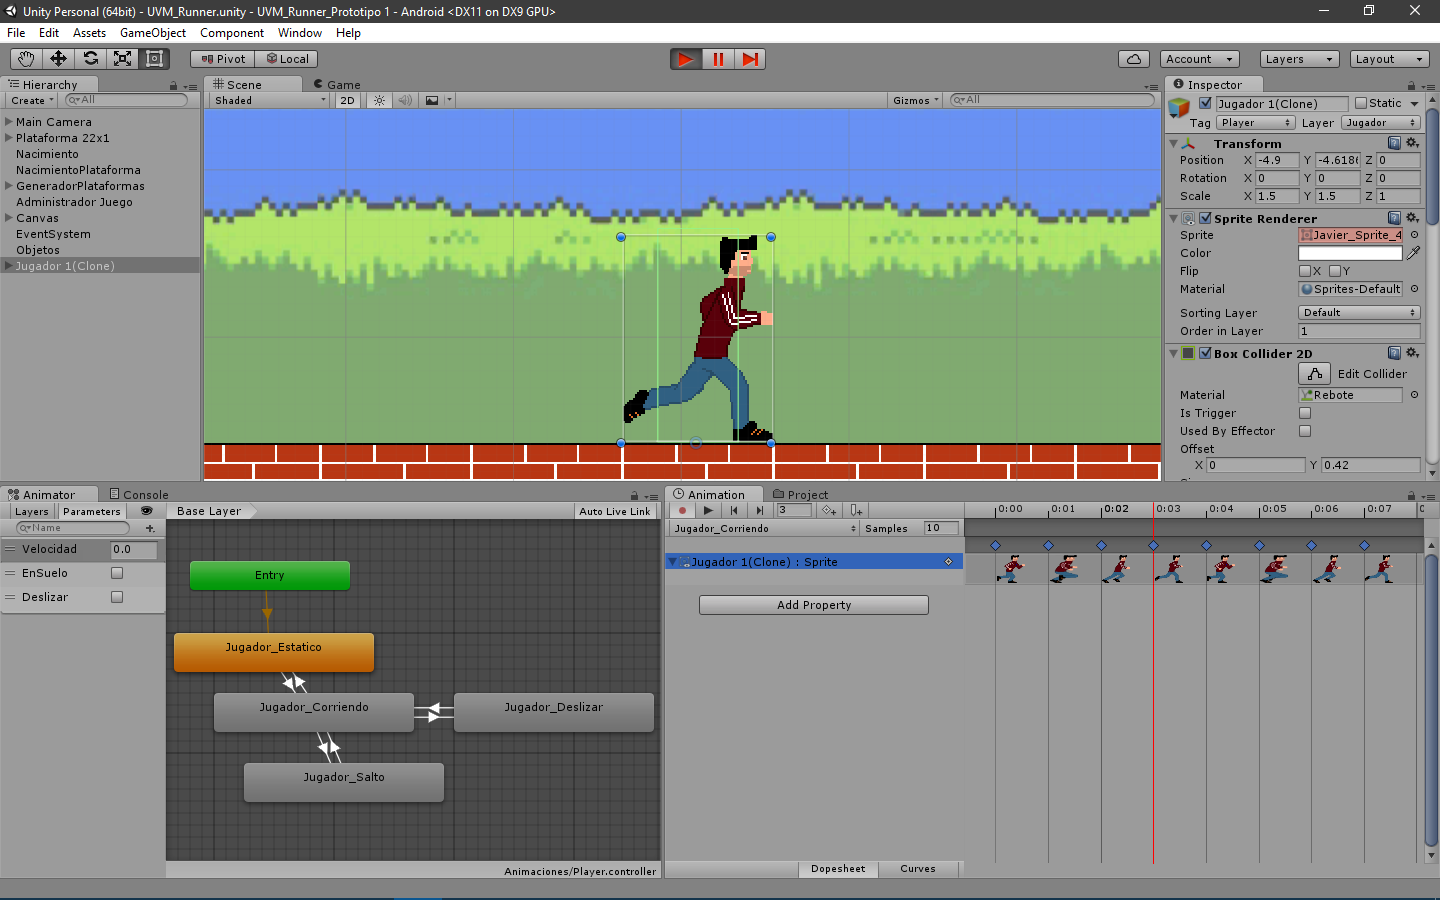
Task: Open the Layers dropdown in toolbar
Action: click(x=1299, y=59)
